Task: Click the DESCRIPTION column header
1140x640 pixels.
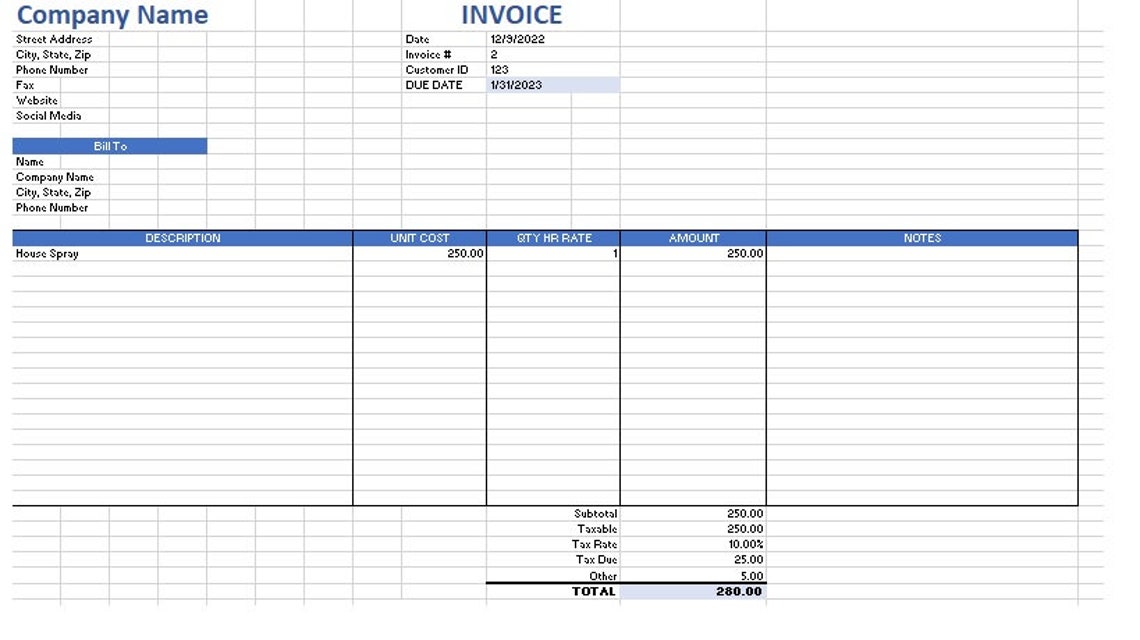Action: tap(182, 238)
